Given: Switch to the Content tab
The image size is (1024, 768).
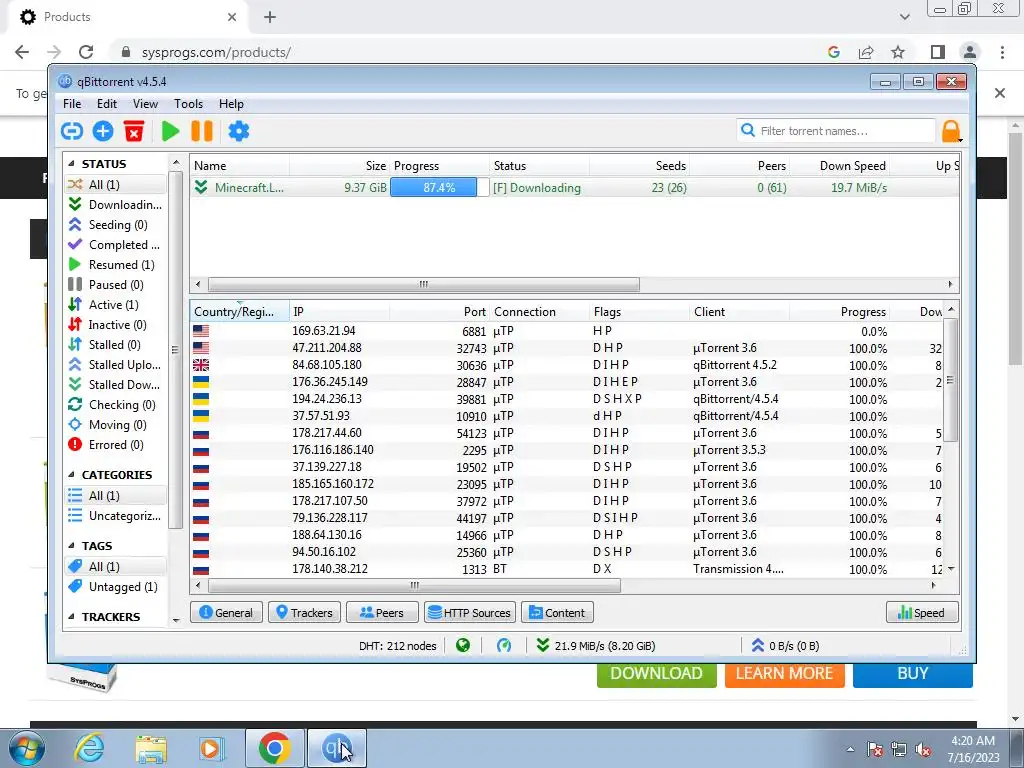Looking at the screenshot, I should 557,613.
